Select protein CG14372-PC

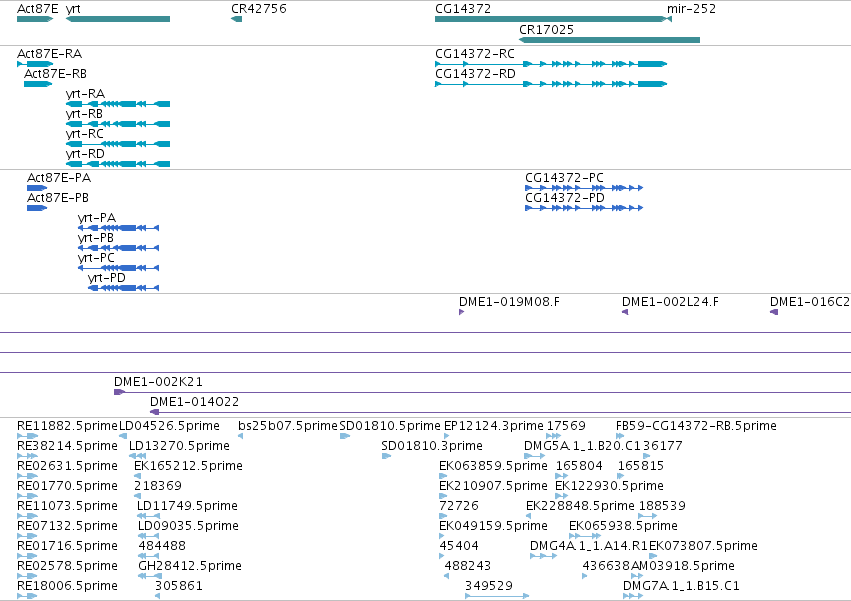pos(584,188)
